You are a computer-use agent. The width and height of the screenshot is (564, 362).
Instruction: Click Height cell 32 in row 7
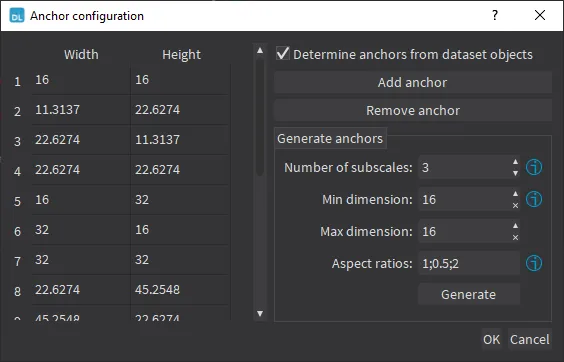click(180, 260)
